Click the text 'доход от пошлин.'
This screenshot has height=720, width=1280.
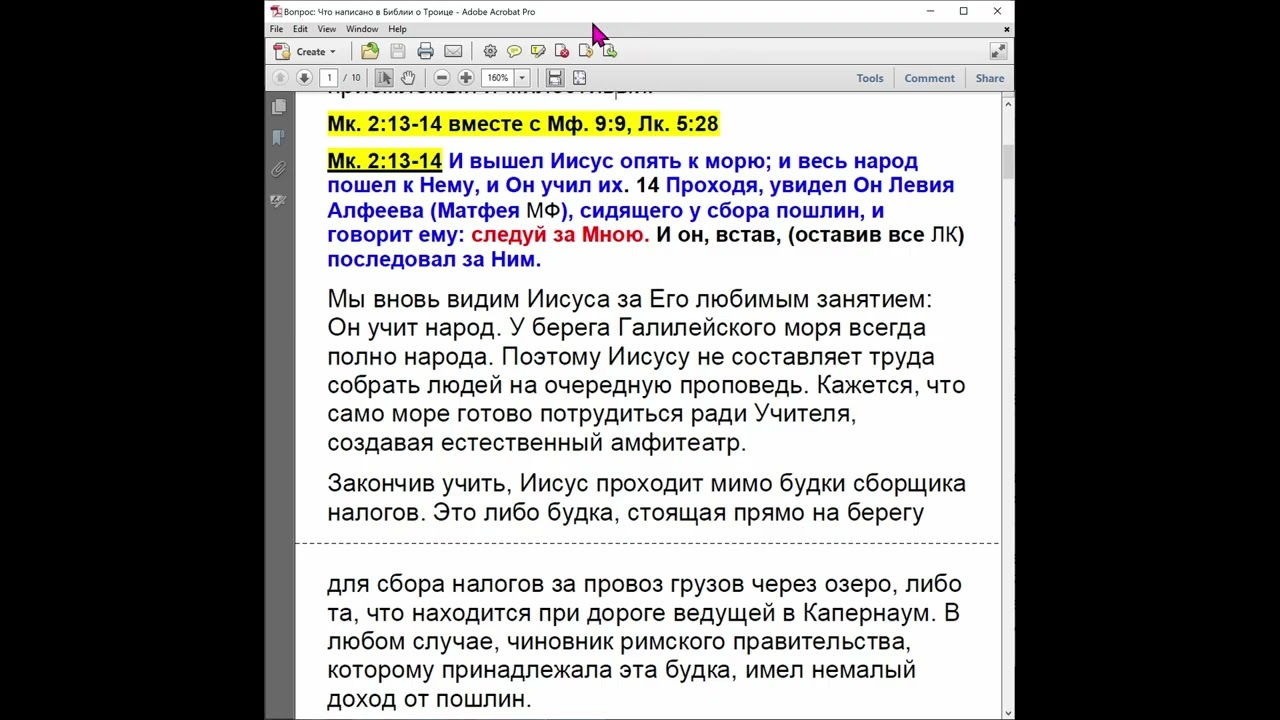click(x=429, y=699)
